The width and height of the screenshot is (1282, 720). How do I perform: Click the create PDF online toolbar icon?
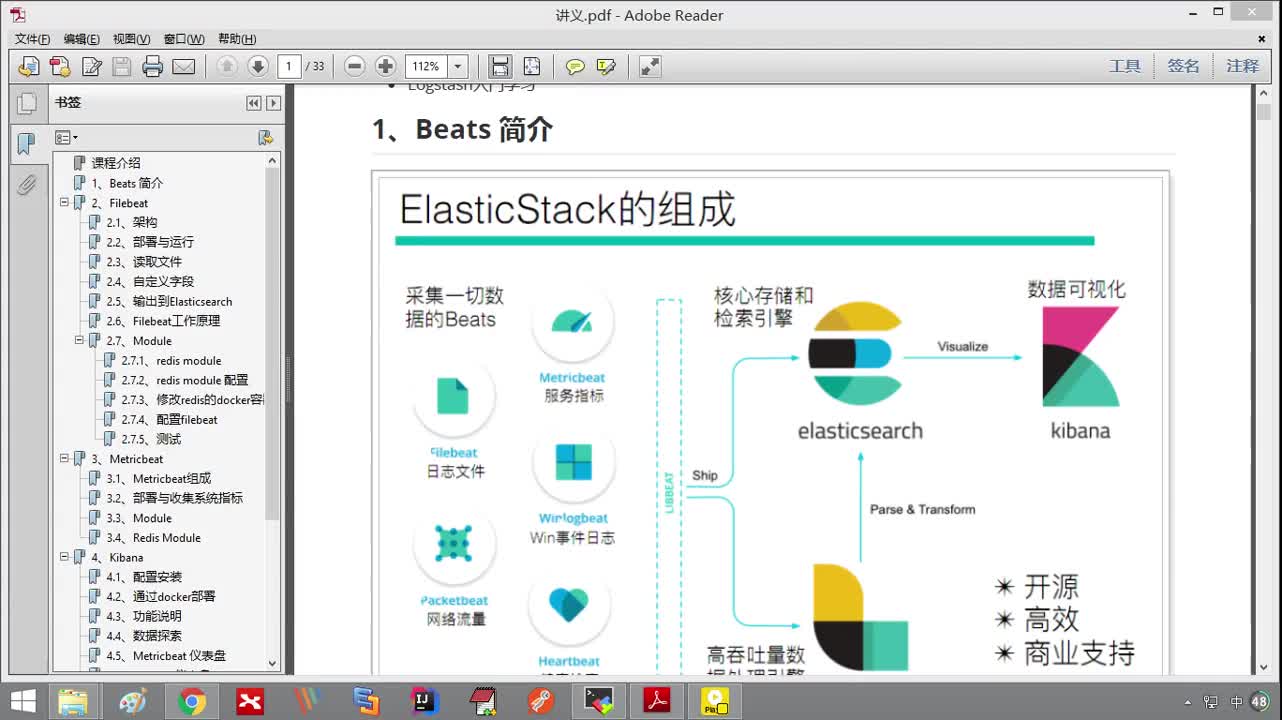coord(29,66)
